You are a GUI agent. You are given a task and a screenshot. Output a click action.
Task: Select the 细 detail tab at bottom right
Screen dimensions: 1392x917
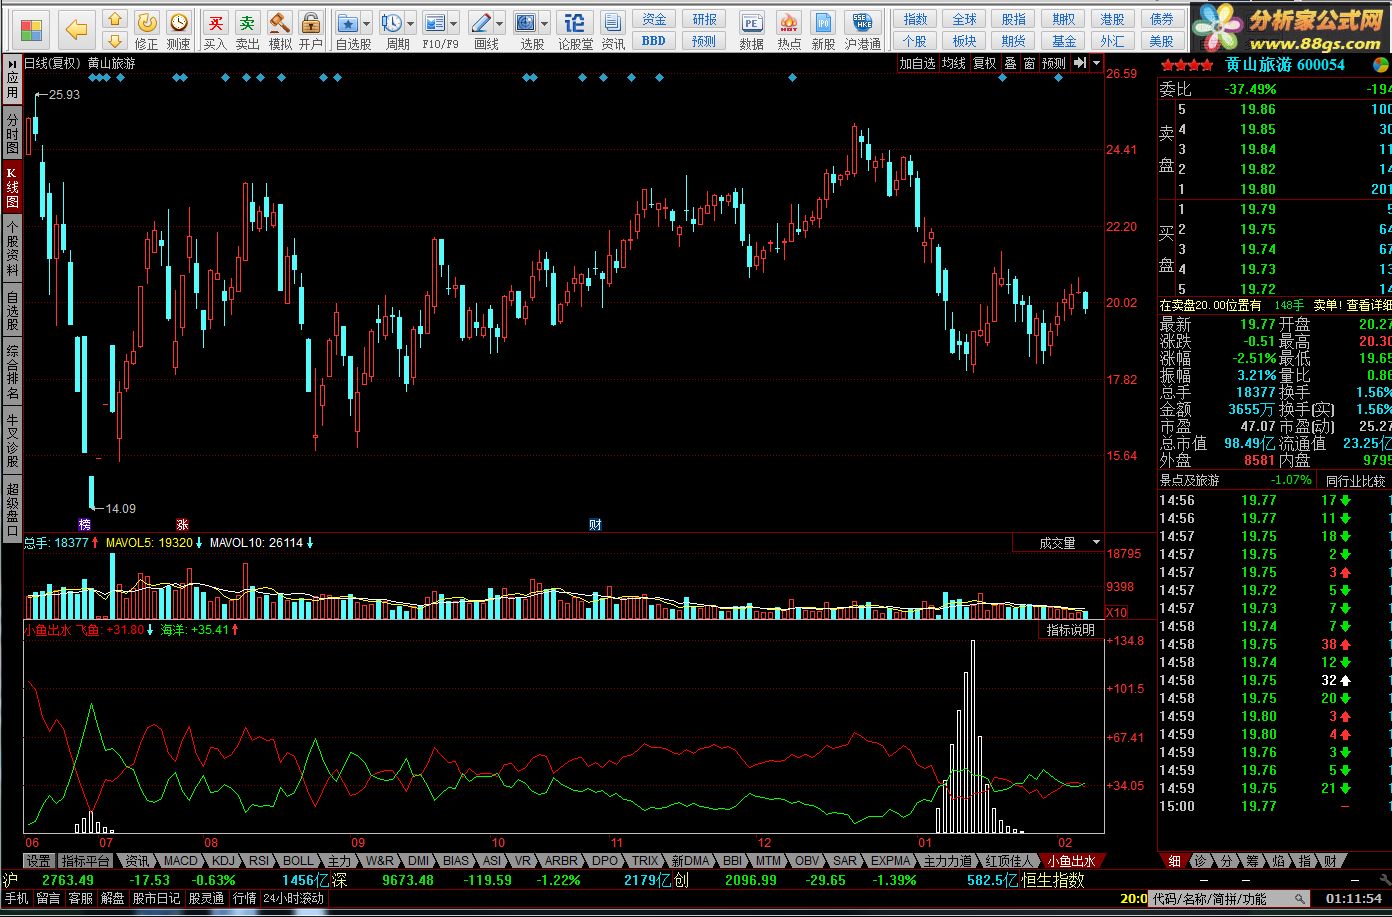click(x=1174, y=860)
